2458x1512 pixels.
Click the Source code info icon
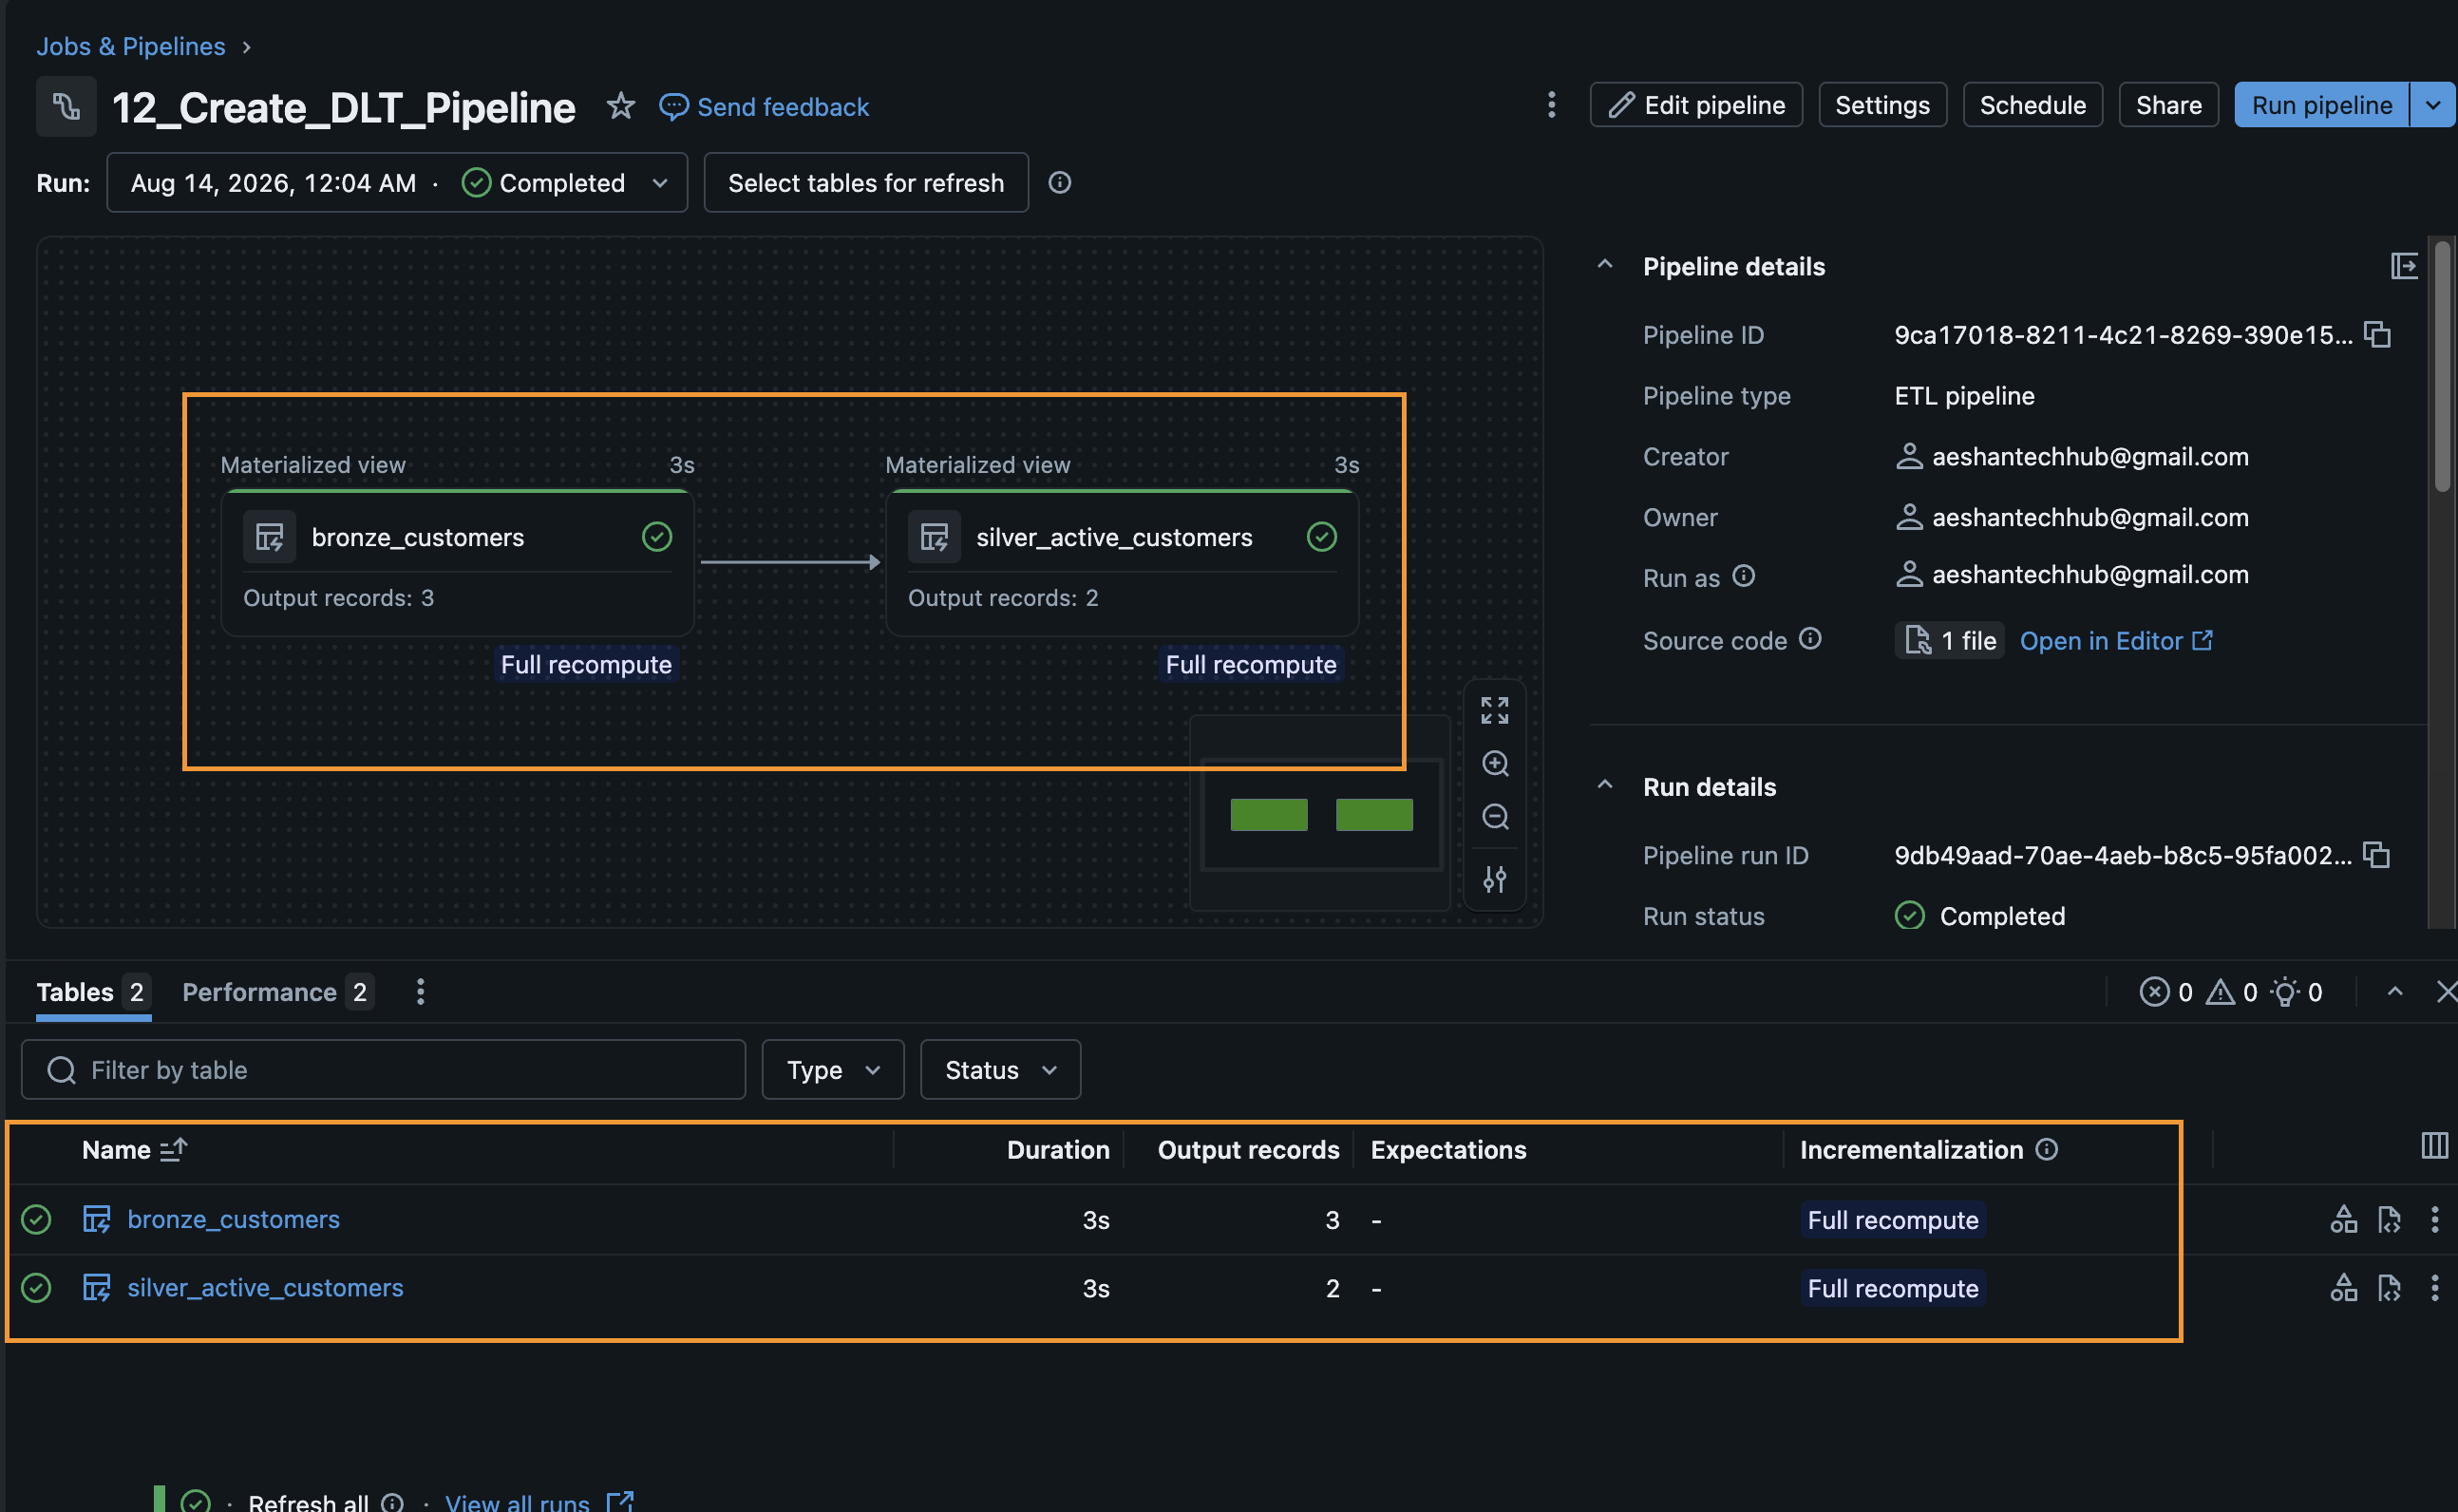pos(1810,638)
